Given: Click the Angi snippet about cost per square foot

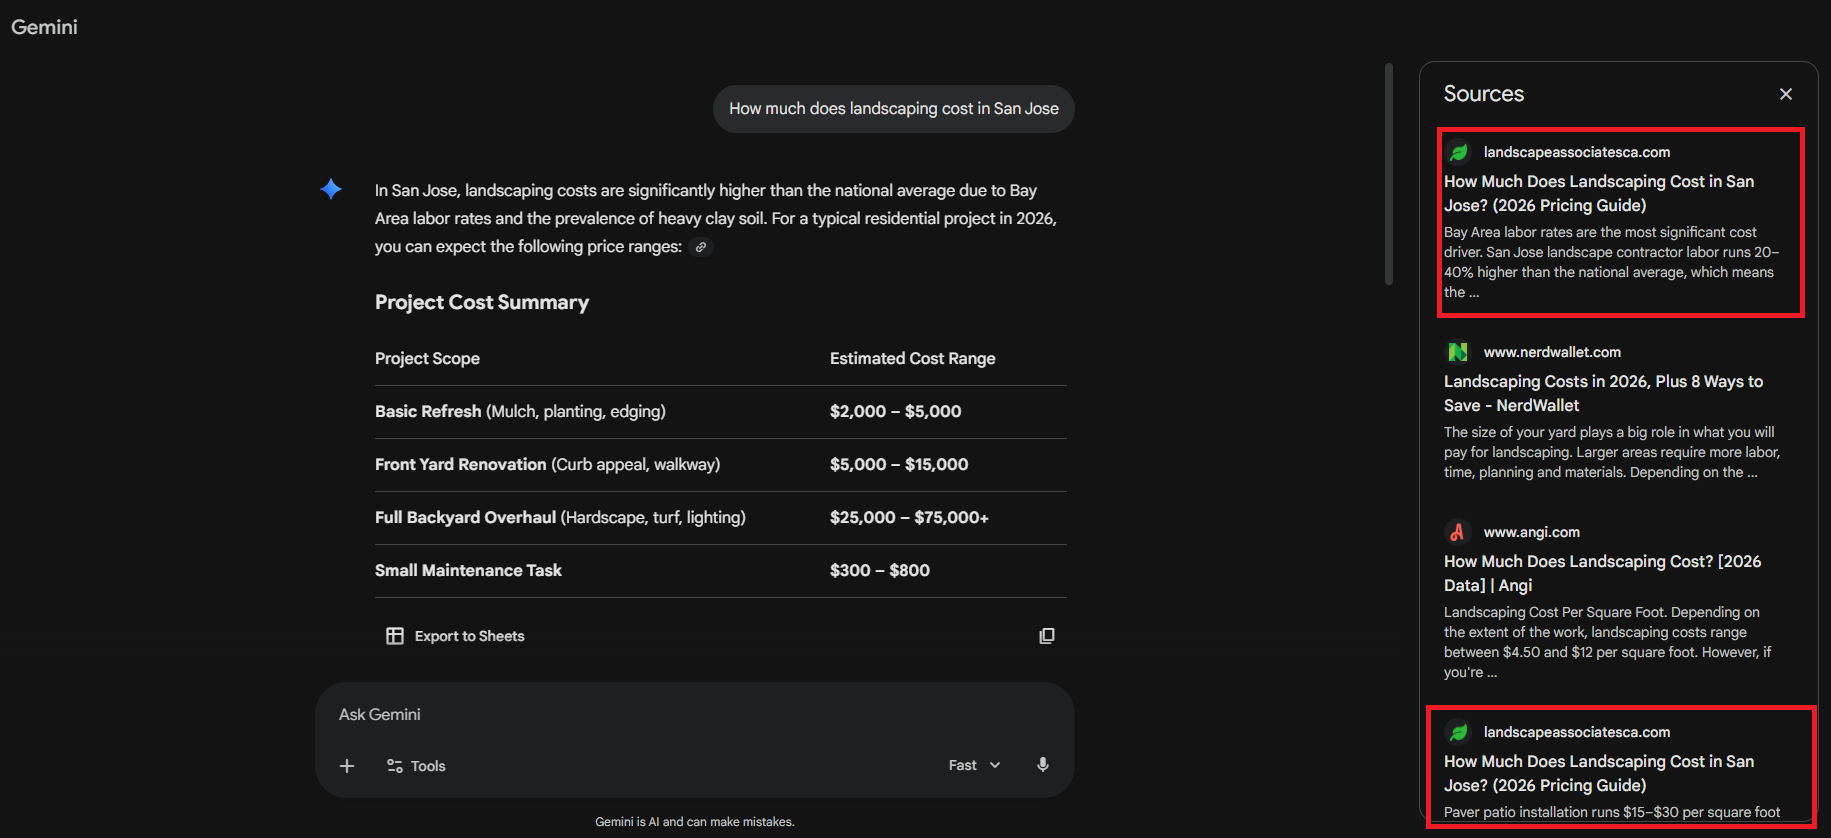Looking at the screenshot, I should click(x=1607, y=642).
